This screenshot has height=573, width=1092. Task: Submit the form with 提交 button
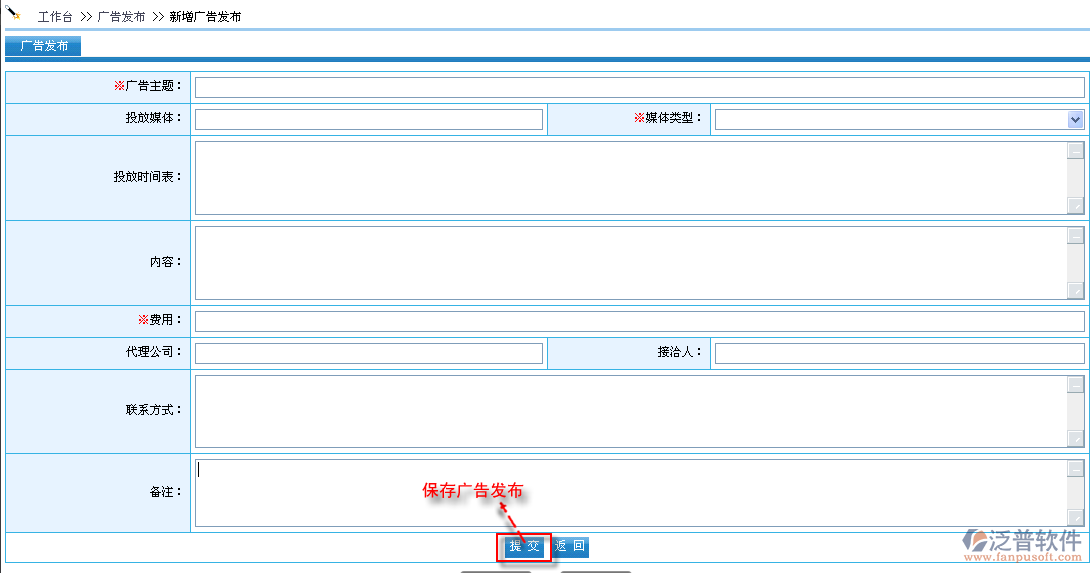(x=524, y=547)
